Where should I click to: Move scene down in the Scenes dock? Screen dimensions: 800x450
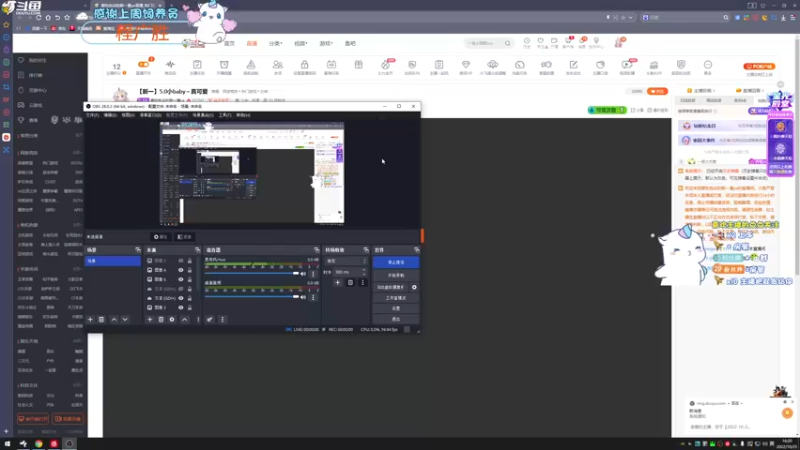pos(125,319)
